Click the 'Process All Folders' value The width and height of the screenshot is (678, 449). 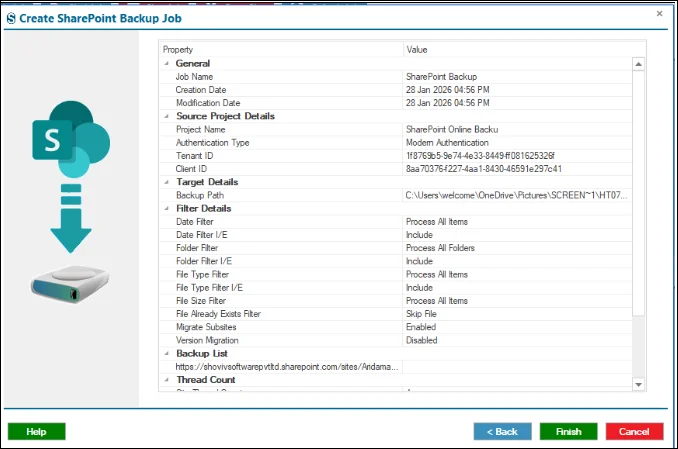[x=440, y=248]
